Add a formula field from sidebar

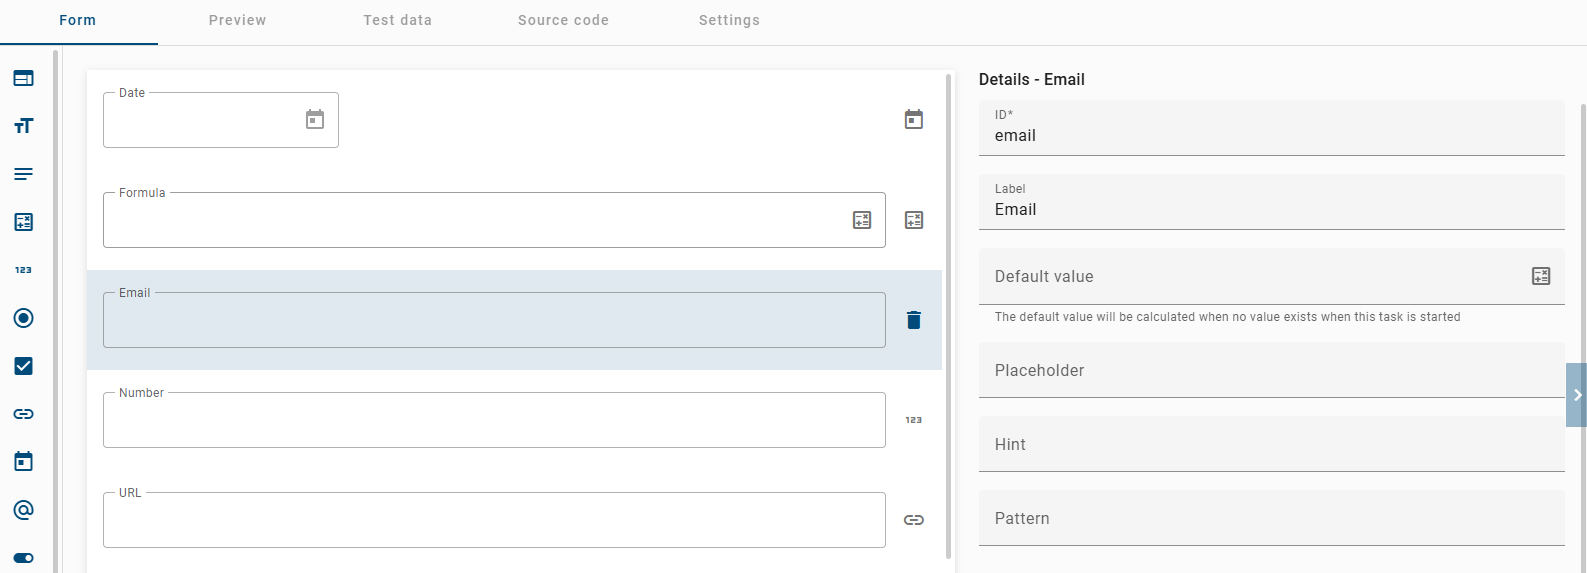pos(24,222)
